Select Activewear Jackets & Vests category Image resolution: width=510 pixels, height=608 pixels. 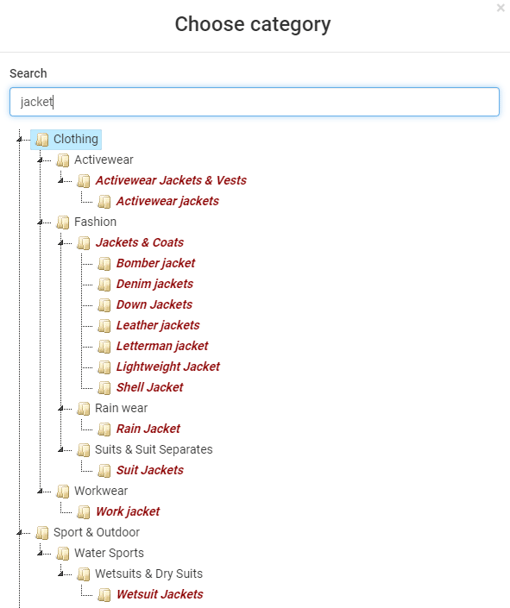pyautogui.click(x=171, y=180)
